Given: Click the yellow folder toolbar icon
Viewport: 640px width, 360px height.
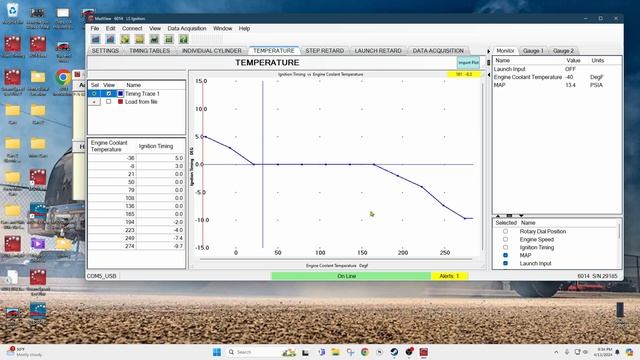Looking at the screenshot, I should [140, 39].
